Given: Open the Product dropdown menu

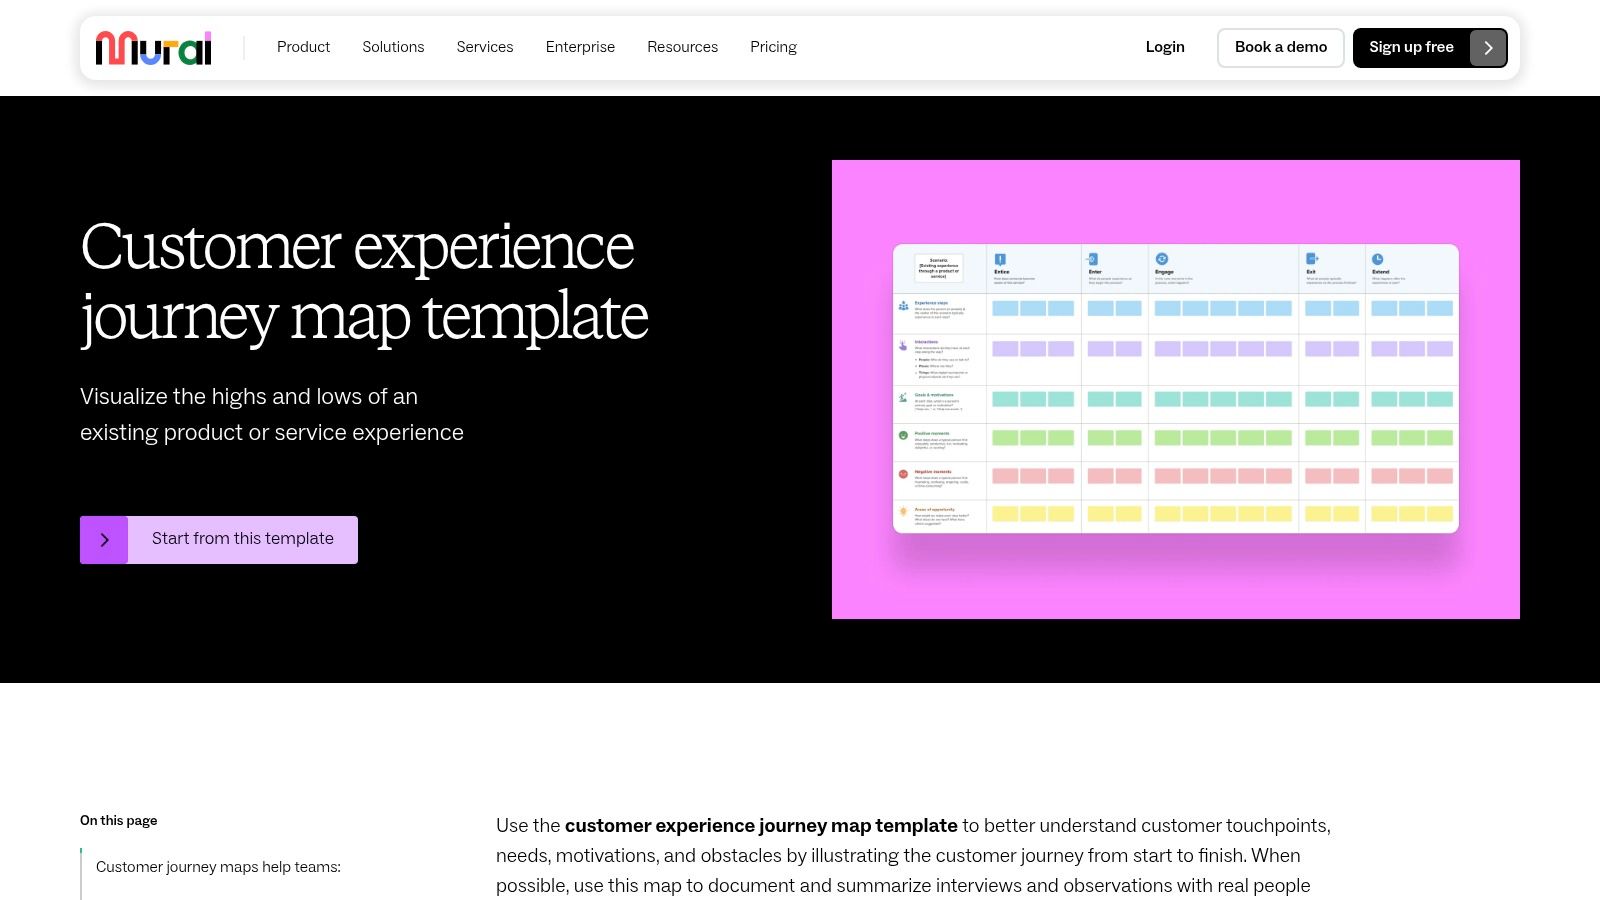Looking at the screenshot, I should [x=303, y=47].
